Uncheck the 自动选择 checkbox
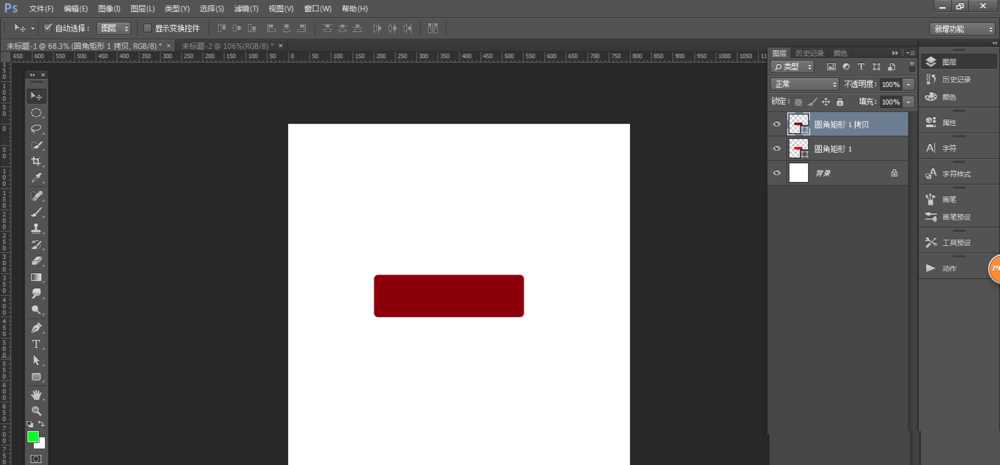Screen dimensions: 1000x465 coord(48,28)
